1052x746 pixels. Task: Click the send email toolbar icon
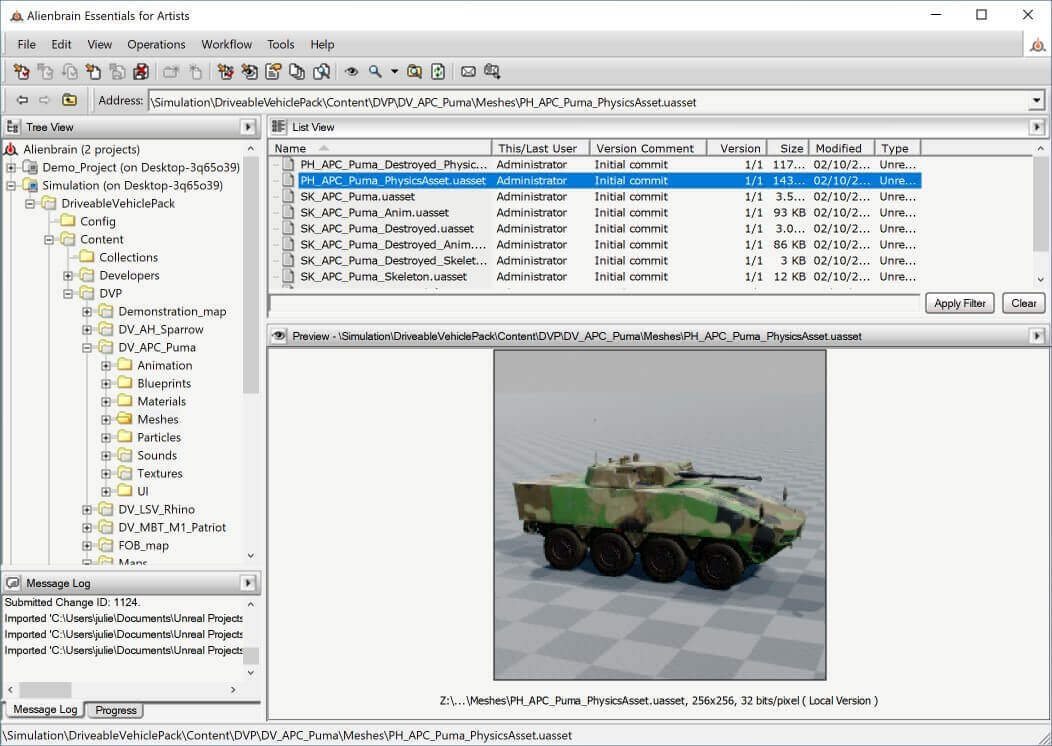[468, 72]
